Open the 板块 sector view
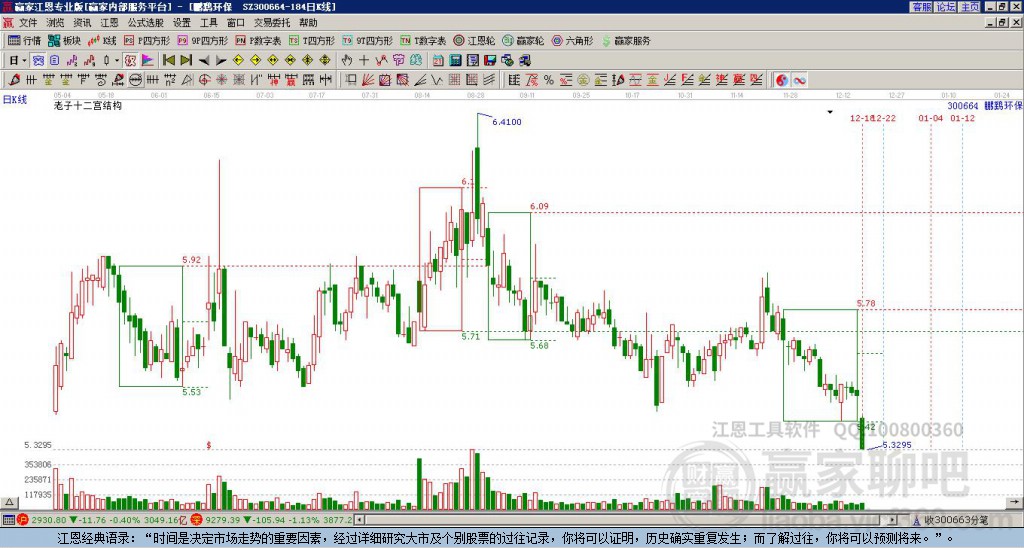 pyautogui.click(x=64, y=40)
